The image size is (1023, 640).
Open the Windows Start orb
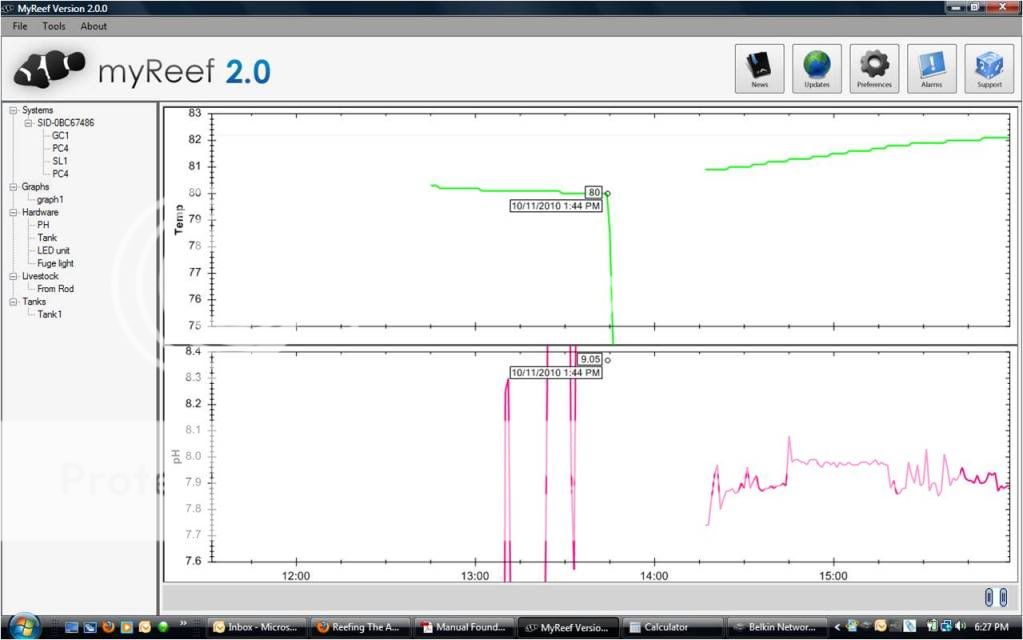coord(24,627)
